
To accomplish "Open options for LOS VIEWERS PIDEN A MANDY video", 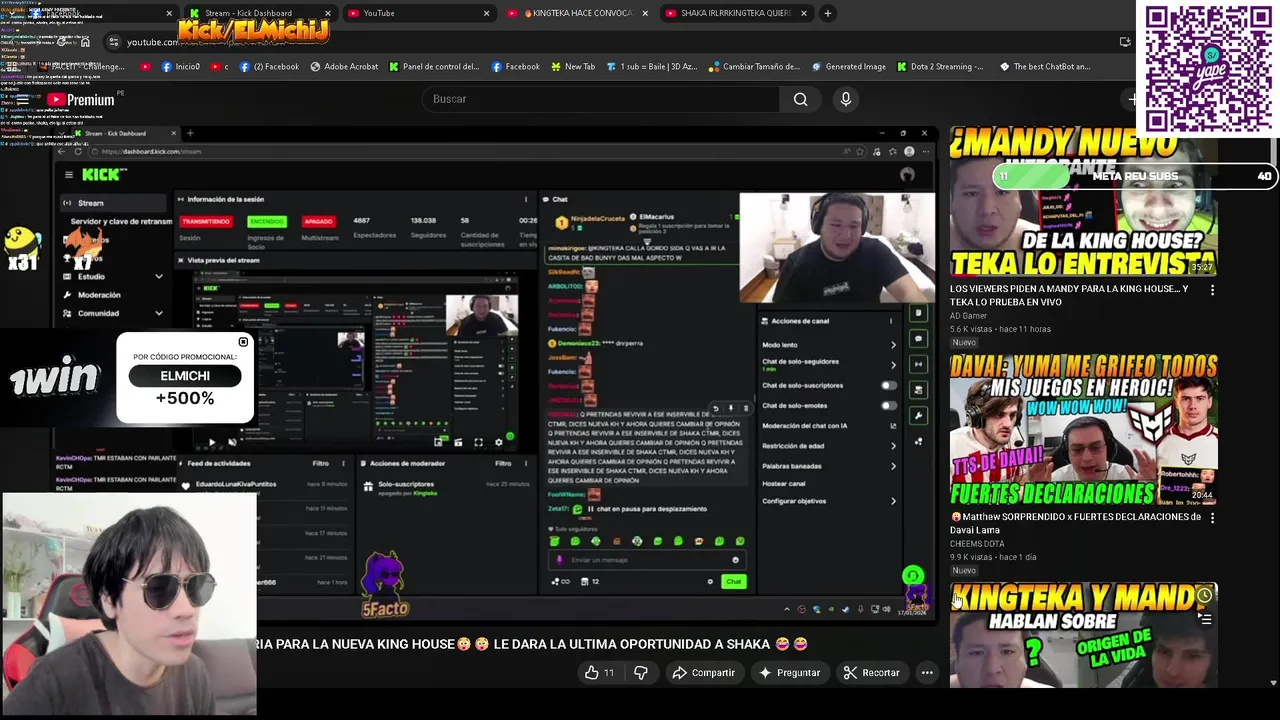I will pos(1212,290).
